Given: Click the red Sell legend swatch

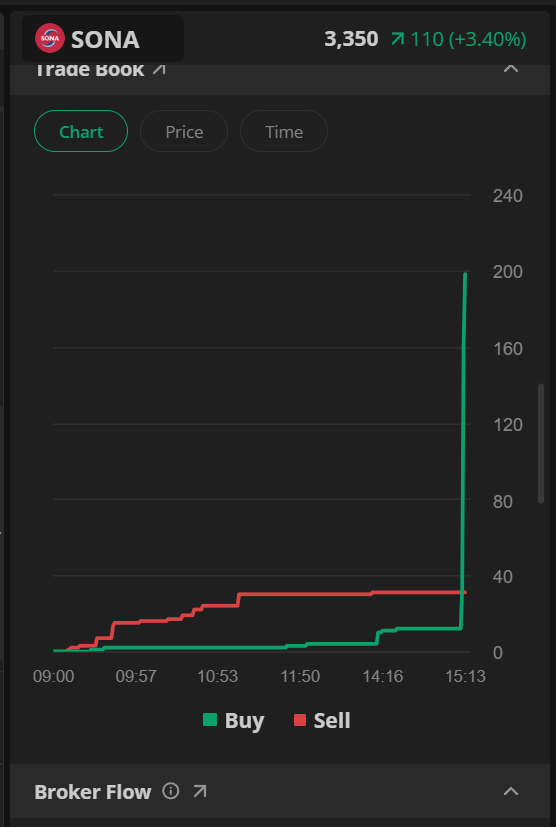Looking at the screenshot, I should pos(300,720).
